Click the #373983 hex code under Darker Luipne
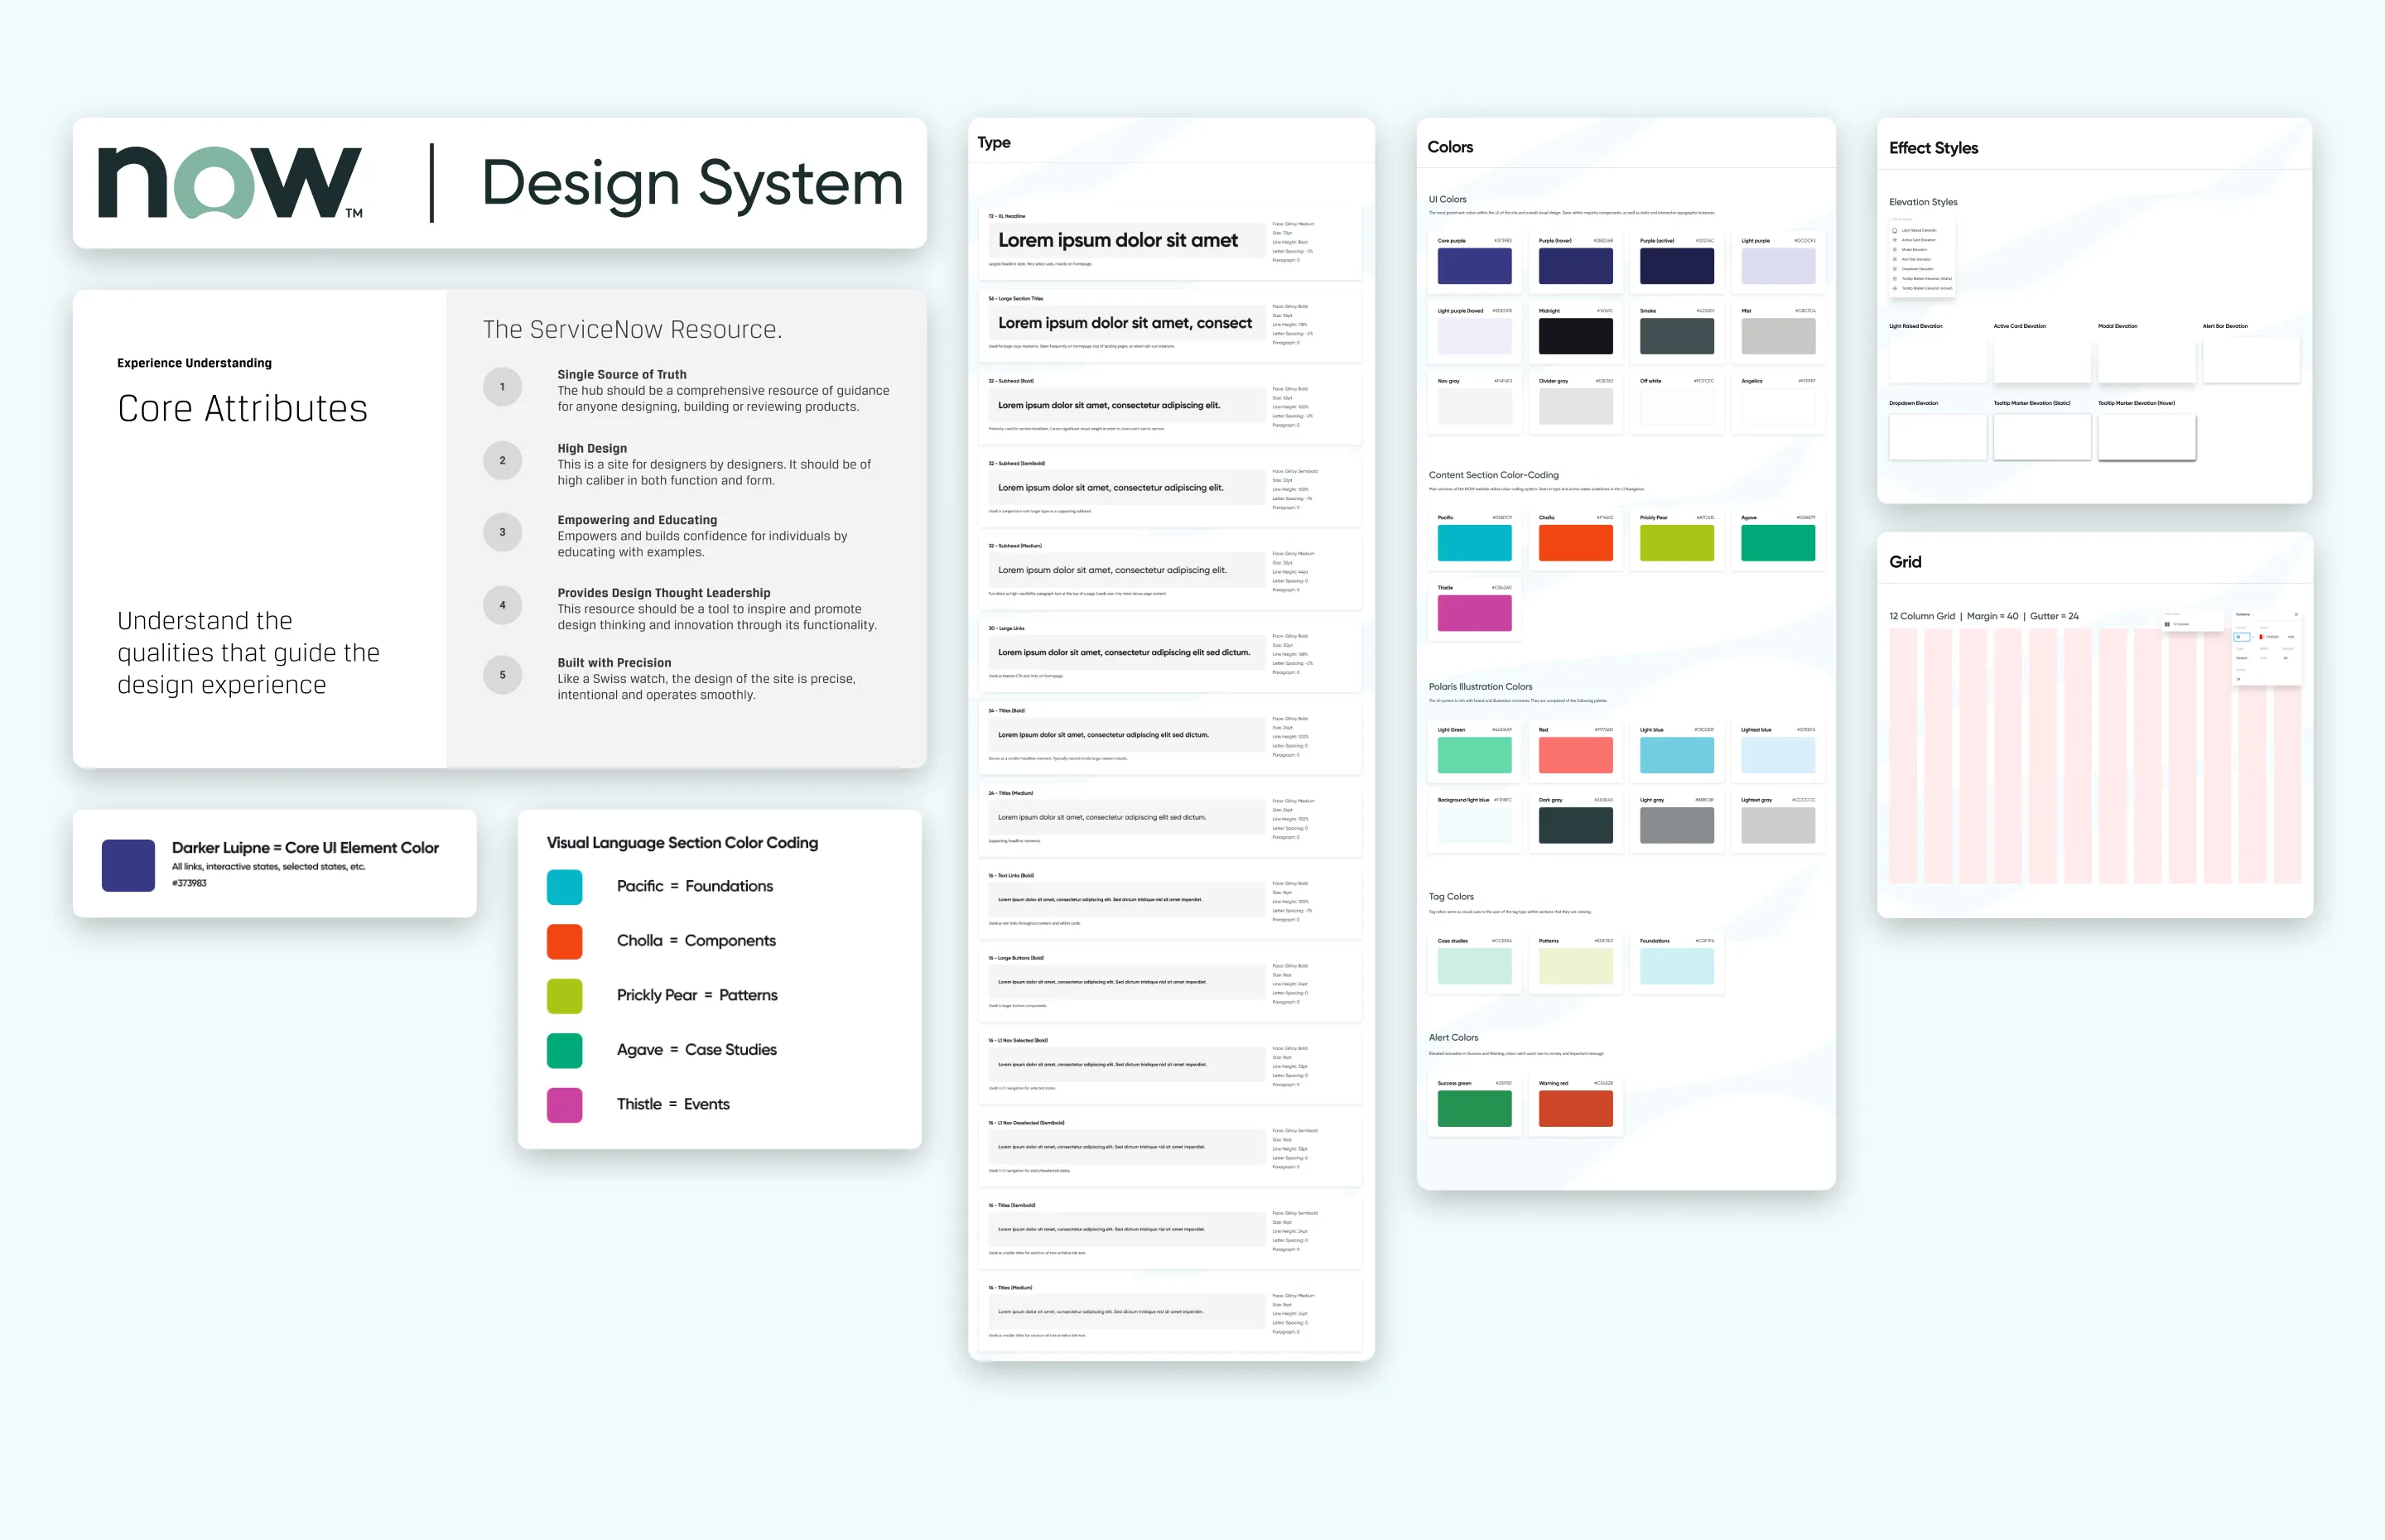 tap(189, 884)
